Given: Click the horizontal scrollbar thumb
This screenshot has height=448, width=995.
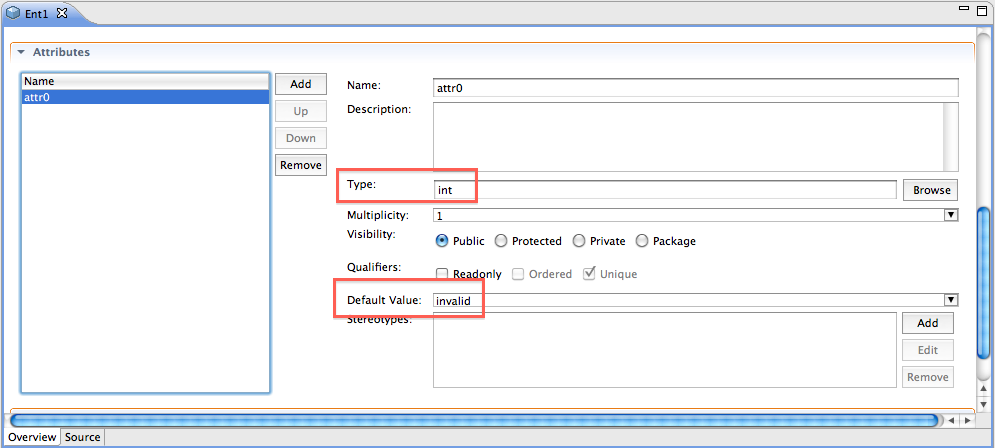Looking at the screenshot, I should [474, 421].
